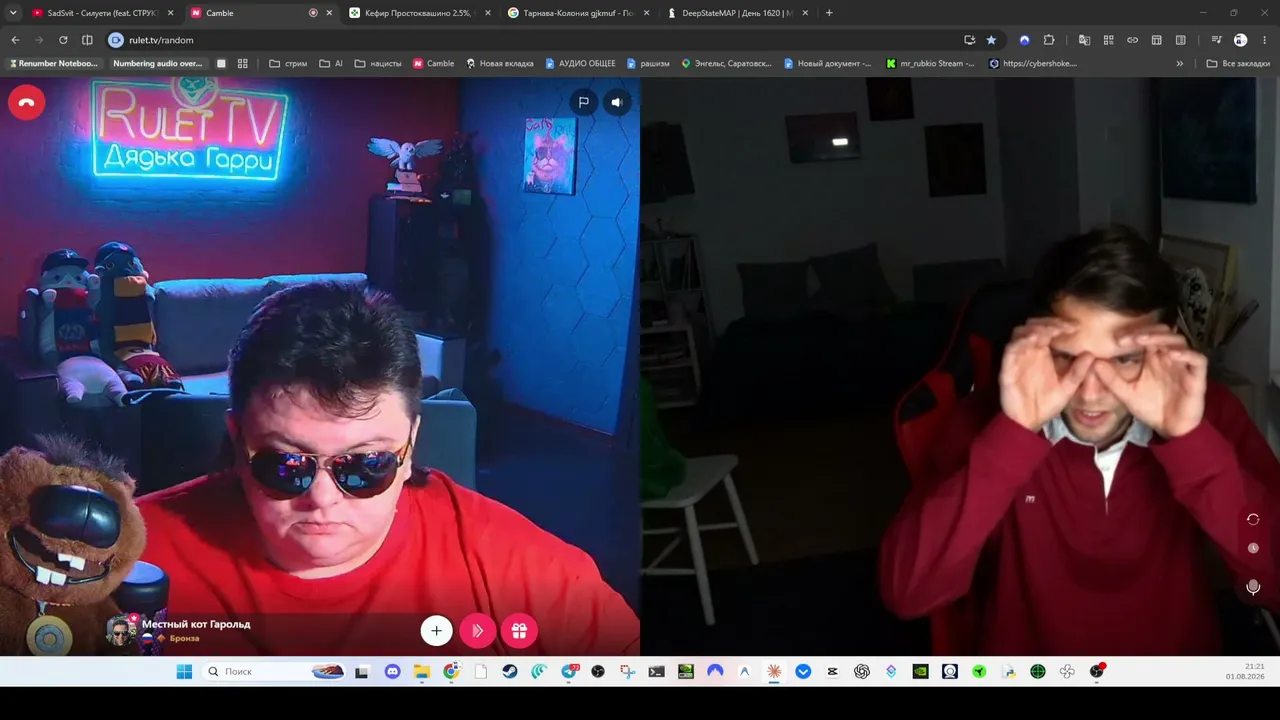Open the round coin badge at bottom left
The width and height of the screenshot is (1280, 720).
50,637
